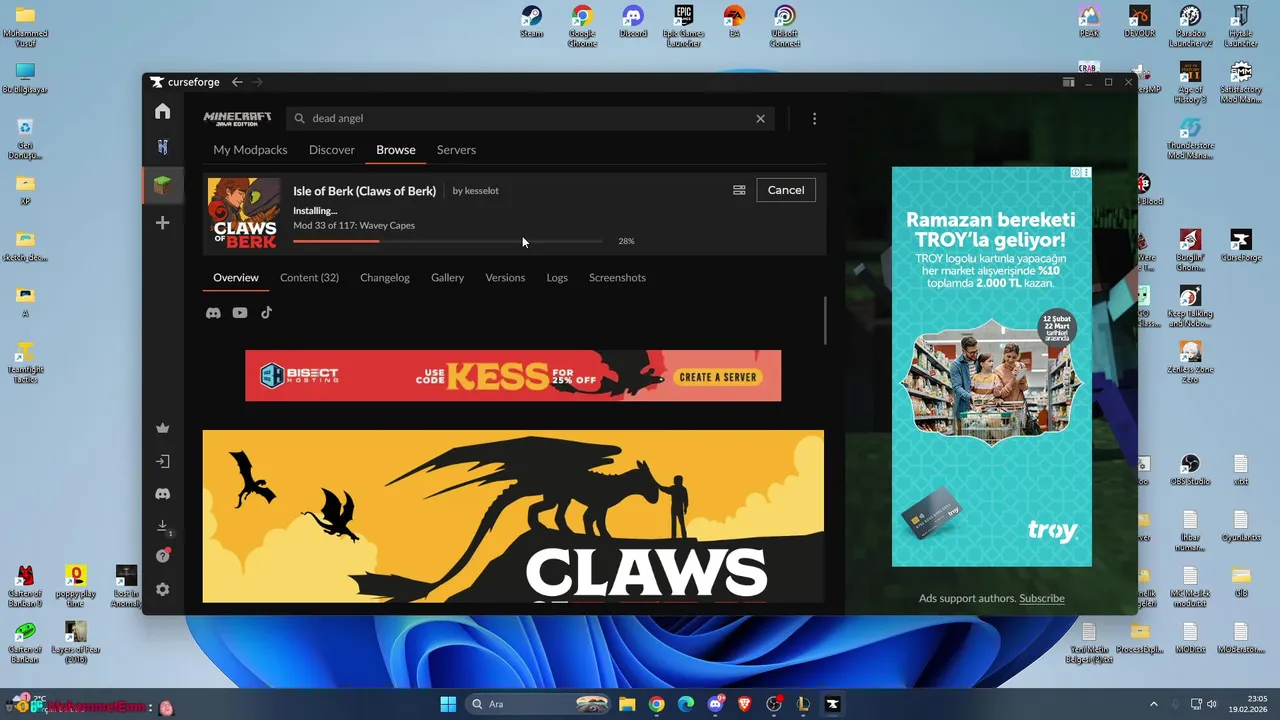Click the Ubisoft Connect desktop shortcut
The width and height of the screenshot is (1280, 720).
pos(785,25)
